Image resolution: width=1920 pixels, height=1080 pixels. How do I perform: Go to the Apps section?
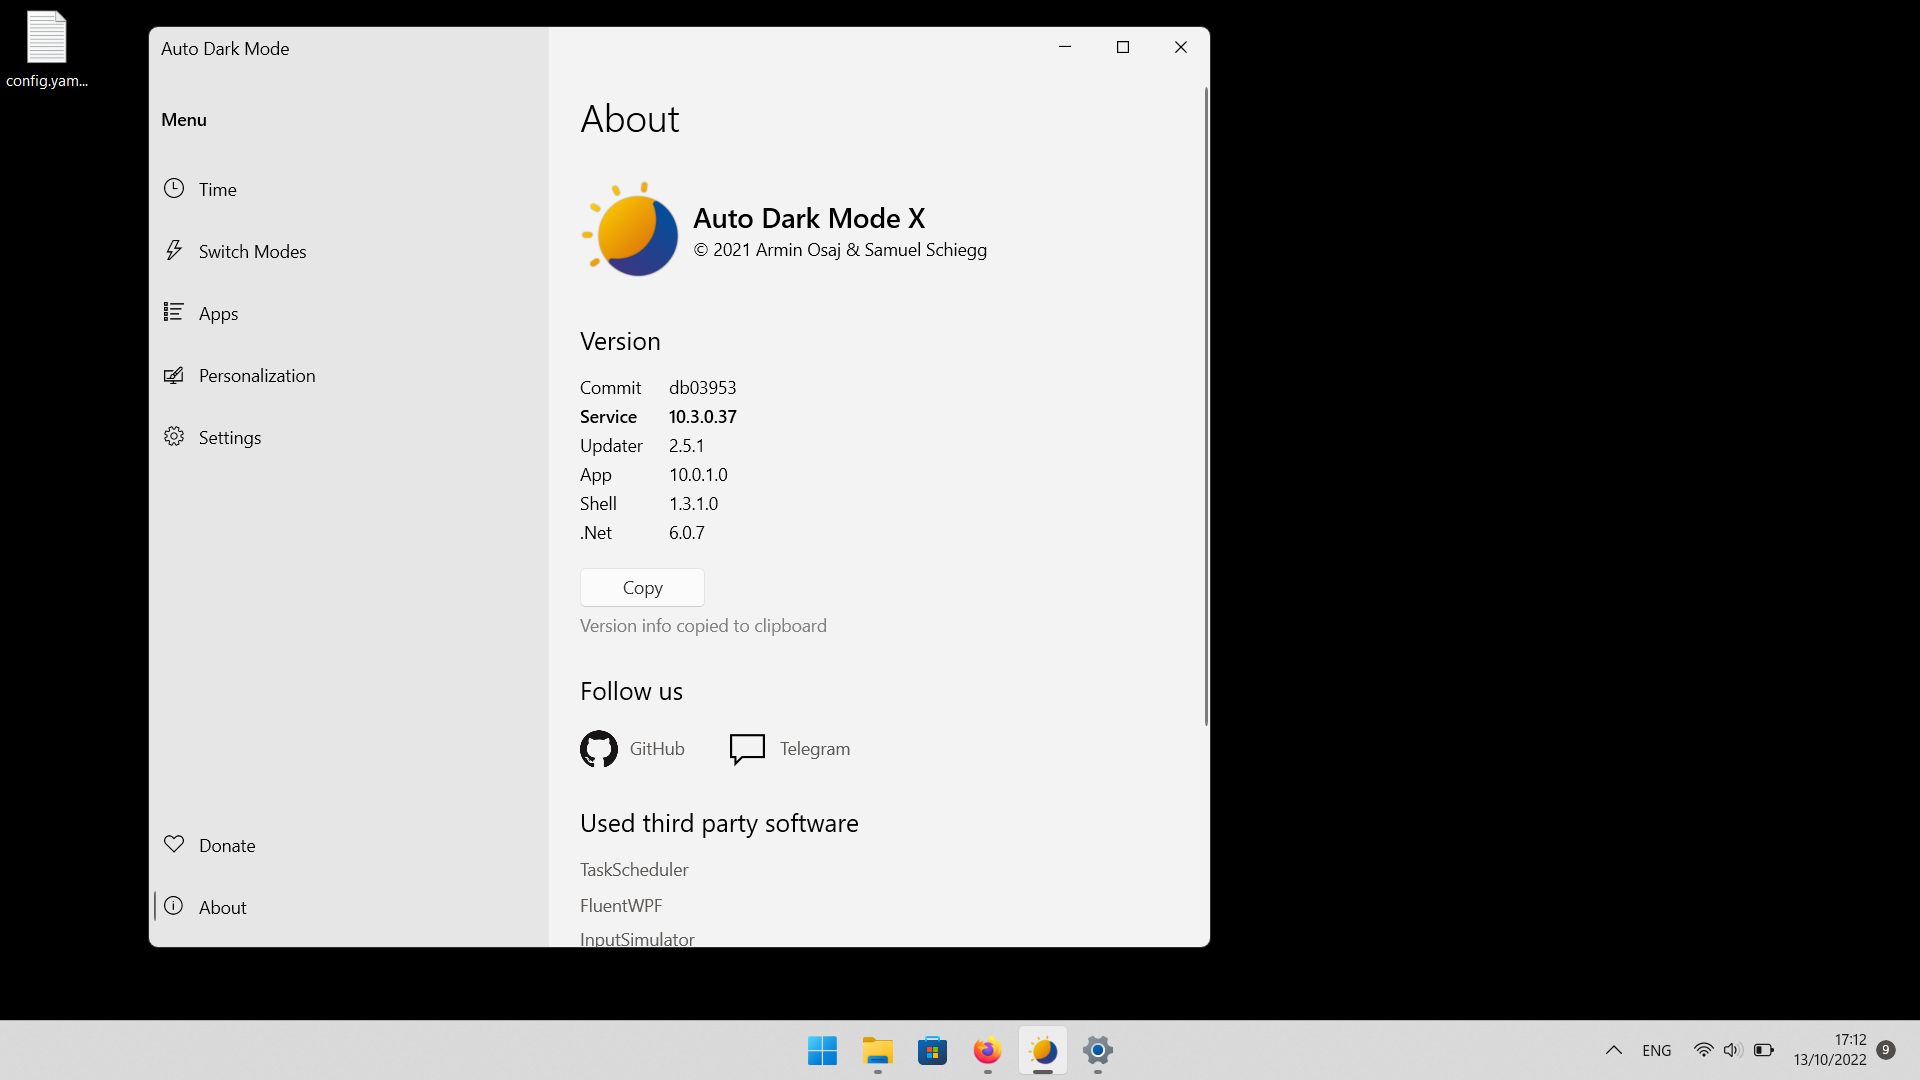[348, 313]
